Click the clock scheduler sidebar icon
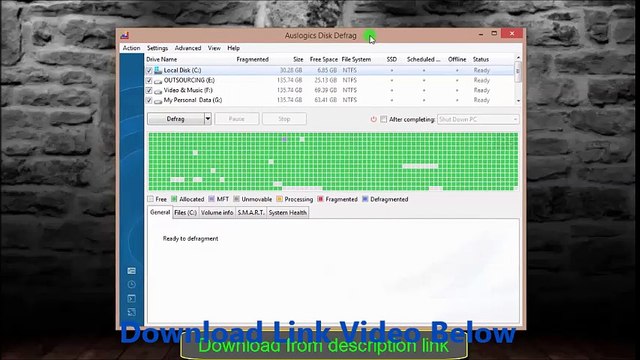640x360 pixels. pos(131,284)
